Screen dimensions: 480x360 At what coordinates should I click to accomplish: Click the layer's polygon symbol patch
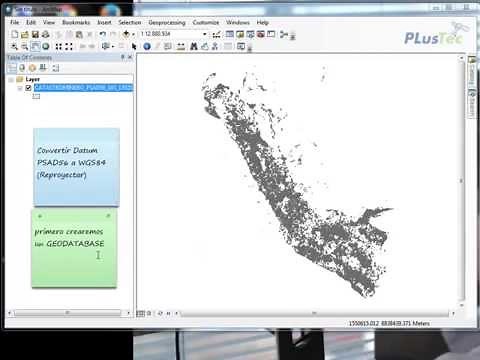pos(36,96)
